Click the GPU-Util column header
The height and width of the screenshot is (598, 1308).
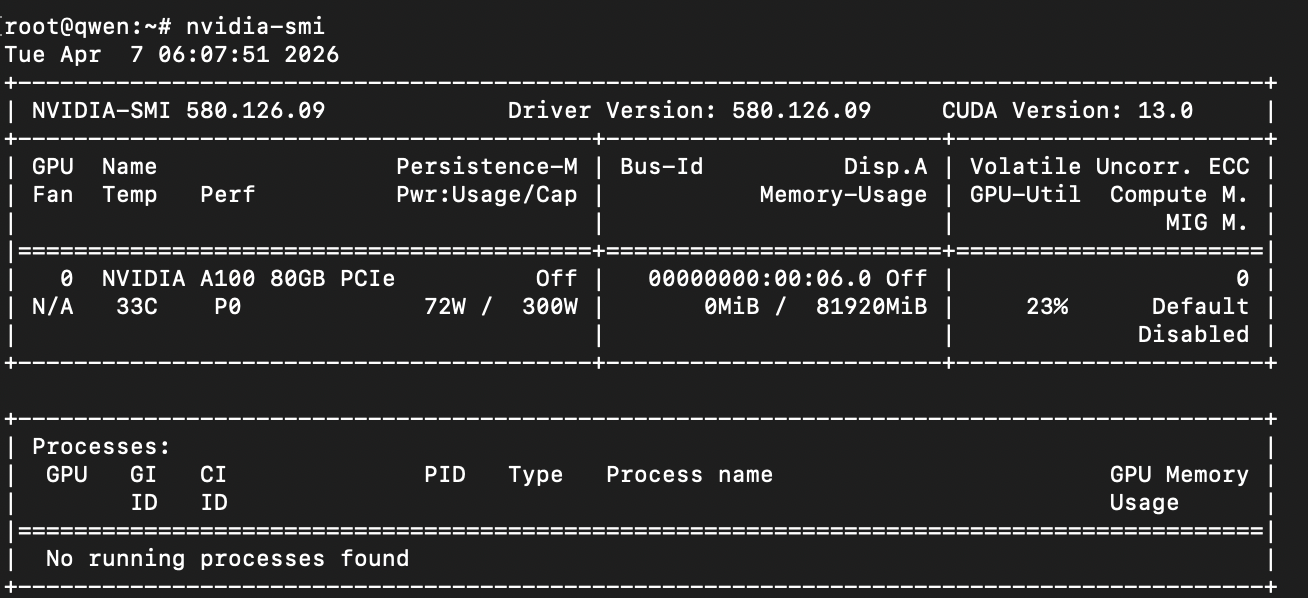pyautogui.click(x=1025, y=194)
